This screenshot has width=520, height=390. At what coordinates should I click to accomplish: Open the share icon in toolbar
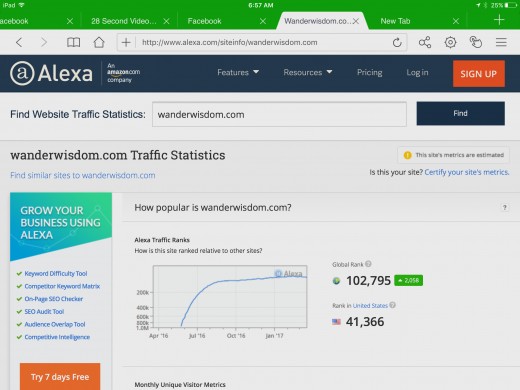(425, 42)
